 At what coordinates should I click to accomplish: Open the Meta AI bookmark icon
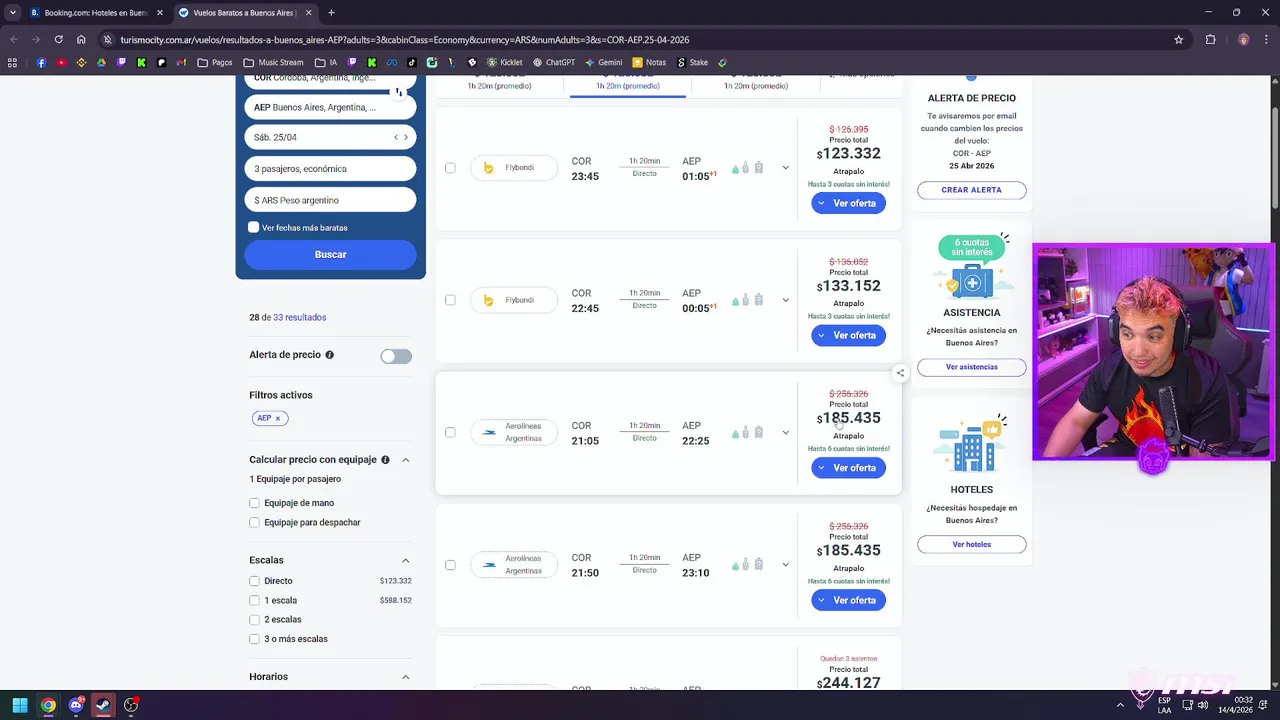coord(392,62)
